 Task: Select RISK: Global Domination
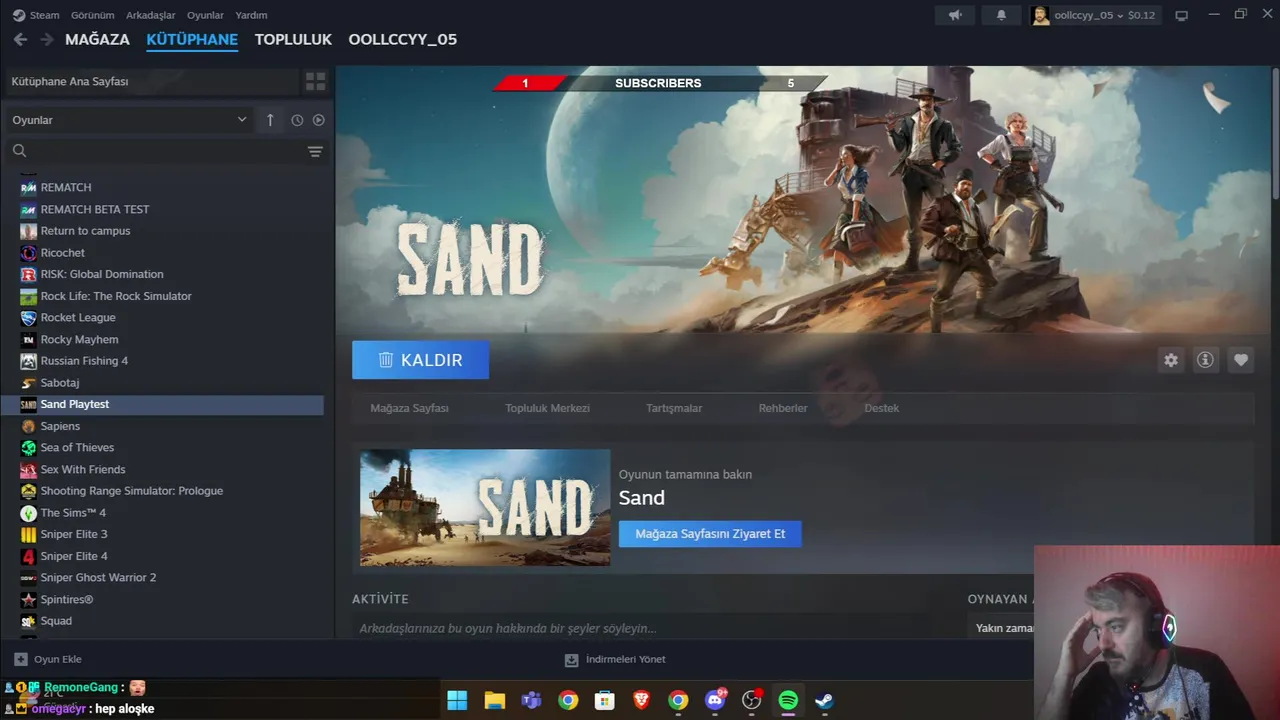[102, 274]
